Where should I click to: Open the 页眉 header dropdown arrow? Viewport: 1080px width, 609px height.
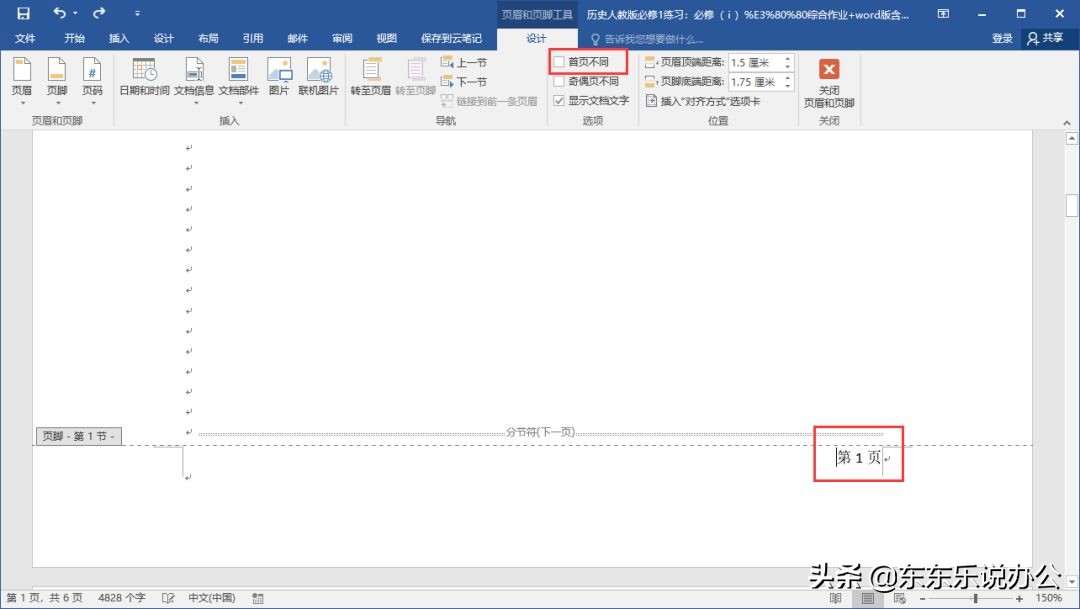click(22, 100)
